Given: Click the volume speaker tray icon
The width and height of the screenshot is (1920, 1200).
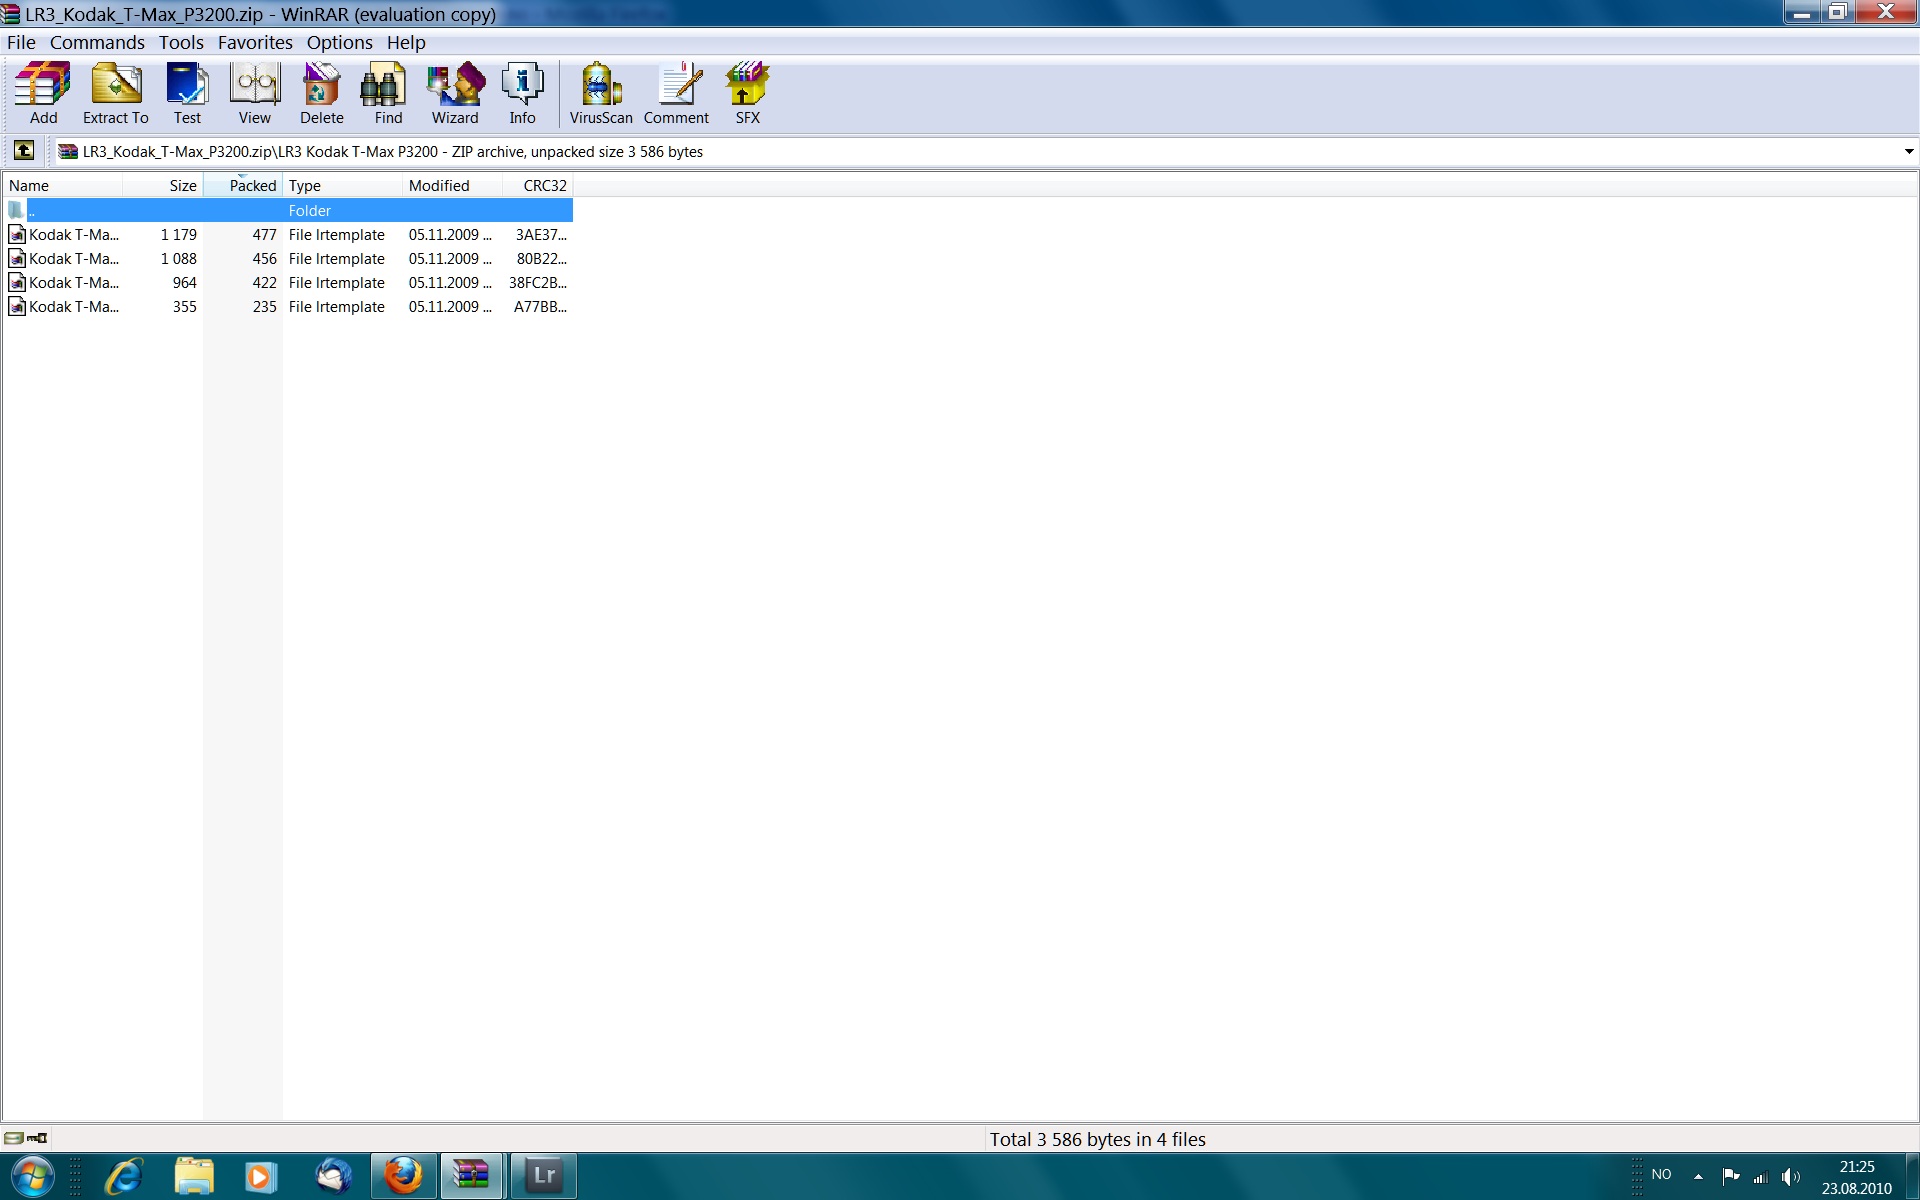Looking at the screenshot, I should pos(1790,1176).
